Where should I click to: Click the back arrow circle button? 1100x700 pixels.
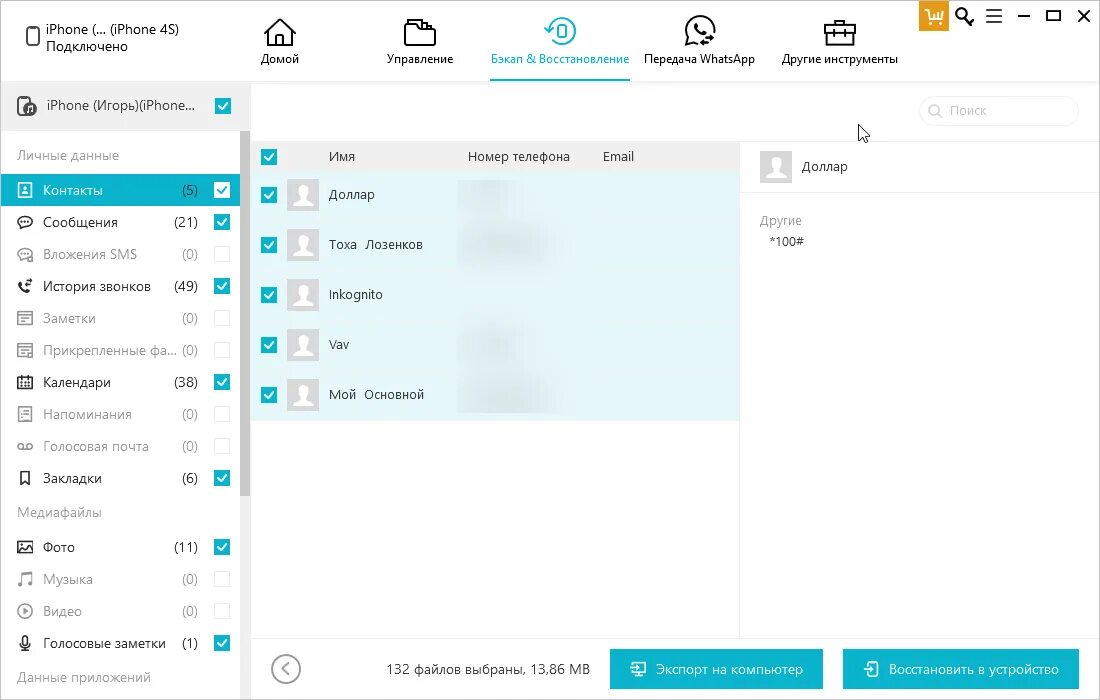point(286,669)
